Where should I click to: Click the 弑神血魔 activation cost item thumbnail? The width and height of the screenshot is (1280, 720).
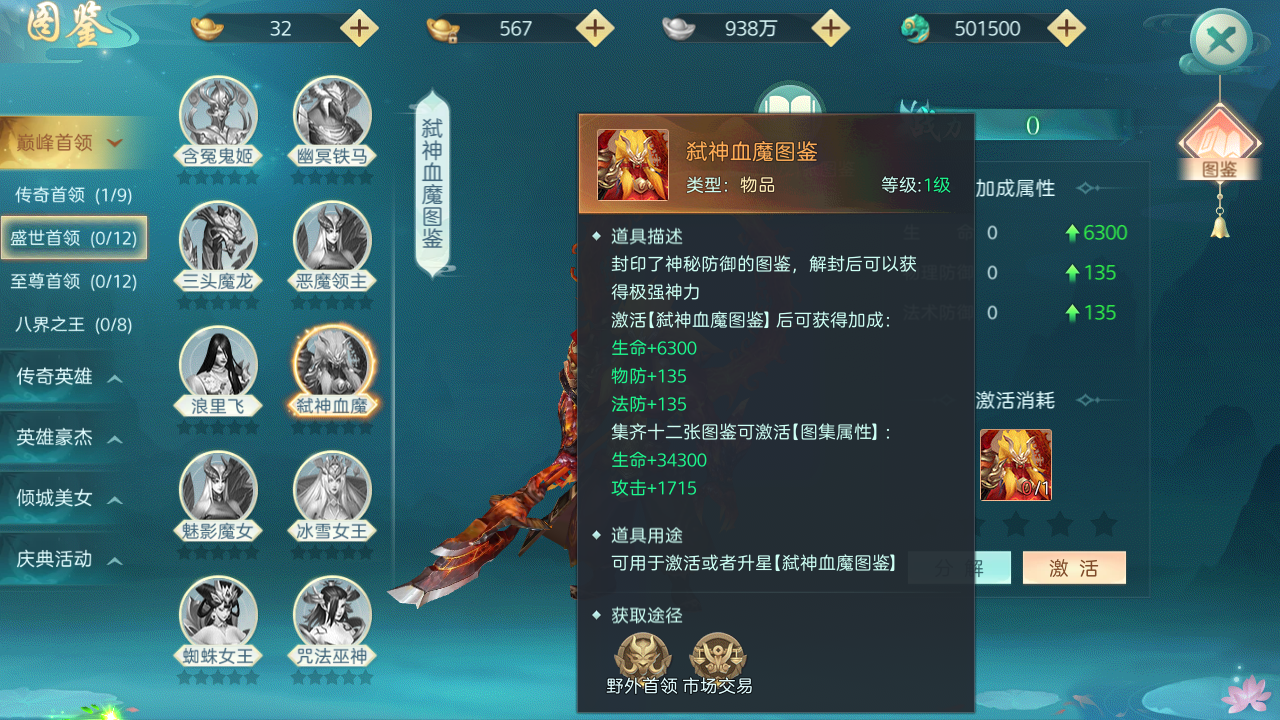[x=1016, y=465]
